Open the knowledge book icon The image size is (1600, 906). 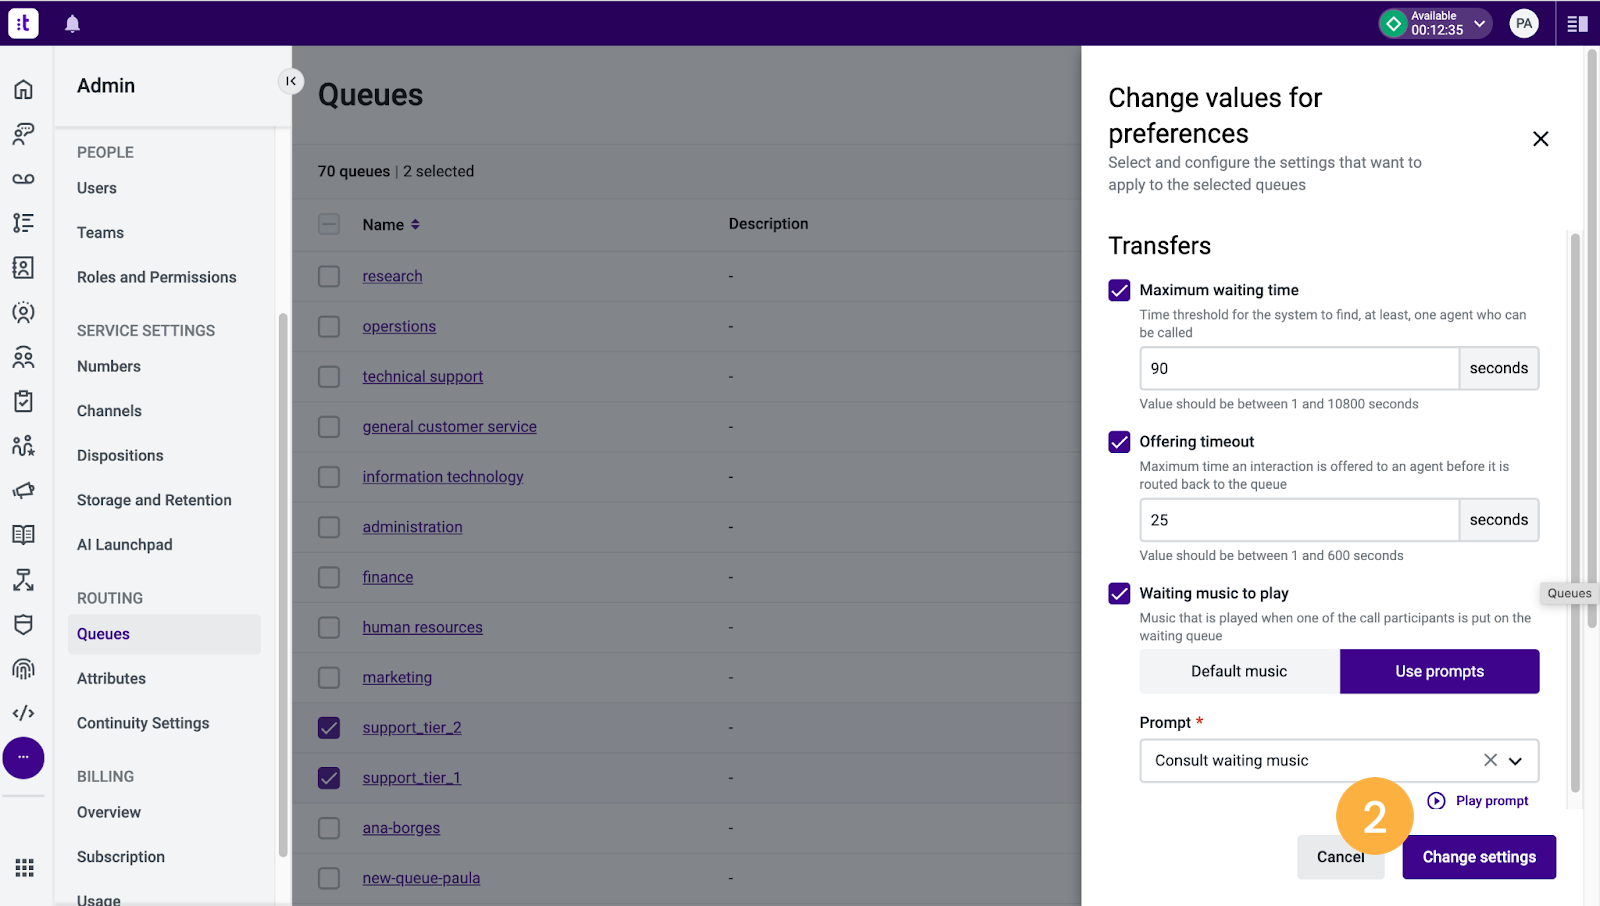click(x=23, y=535)
